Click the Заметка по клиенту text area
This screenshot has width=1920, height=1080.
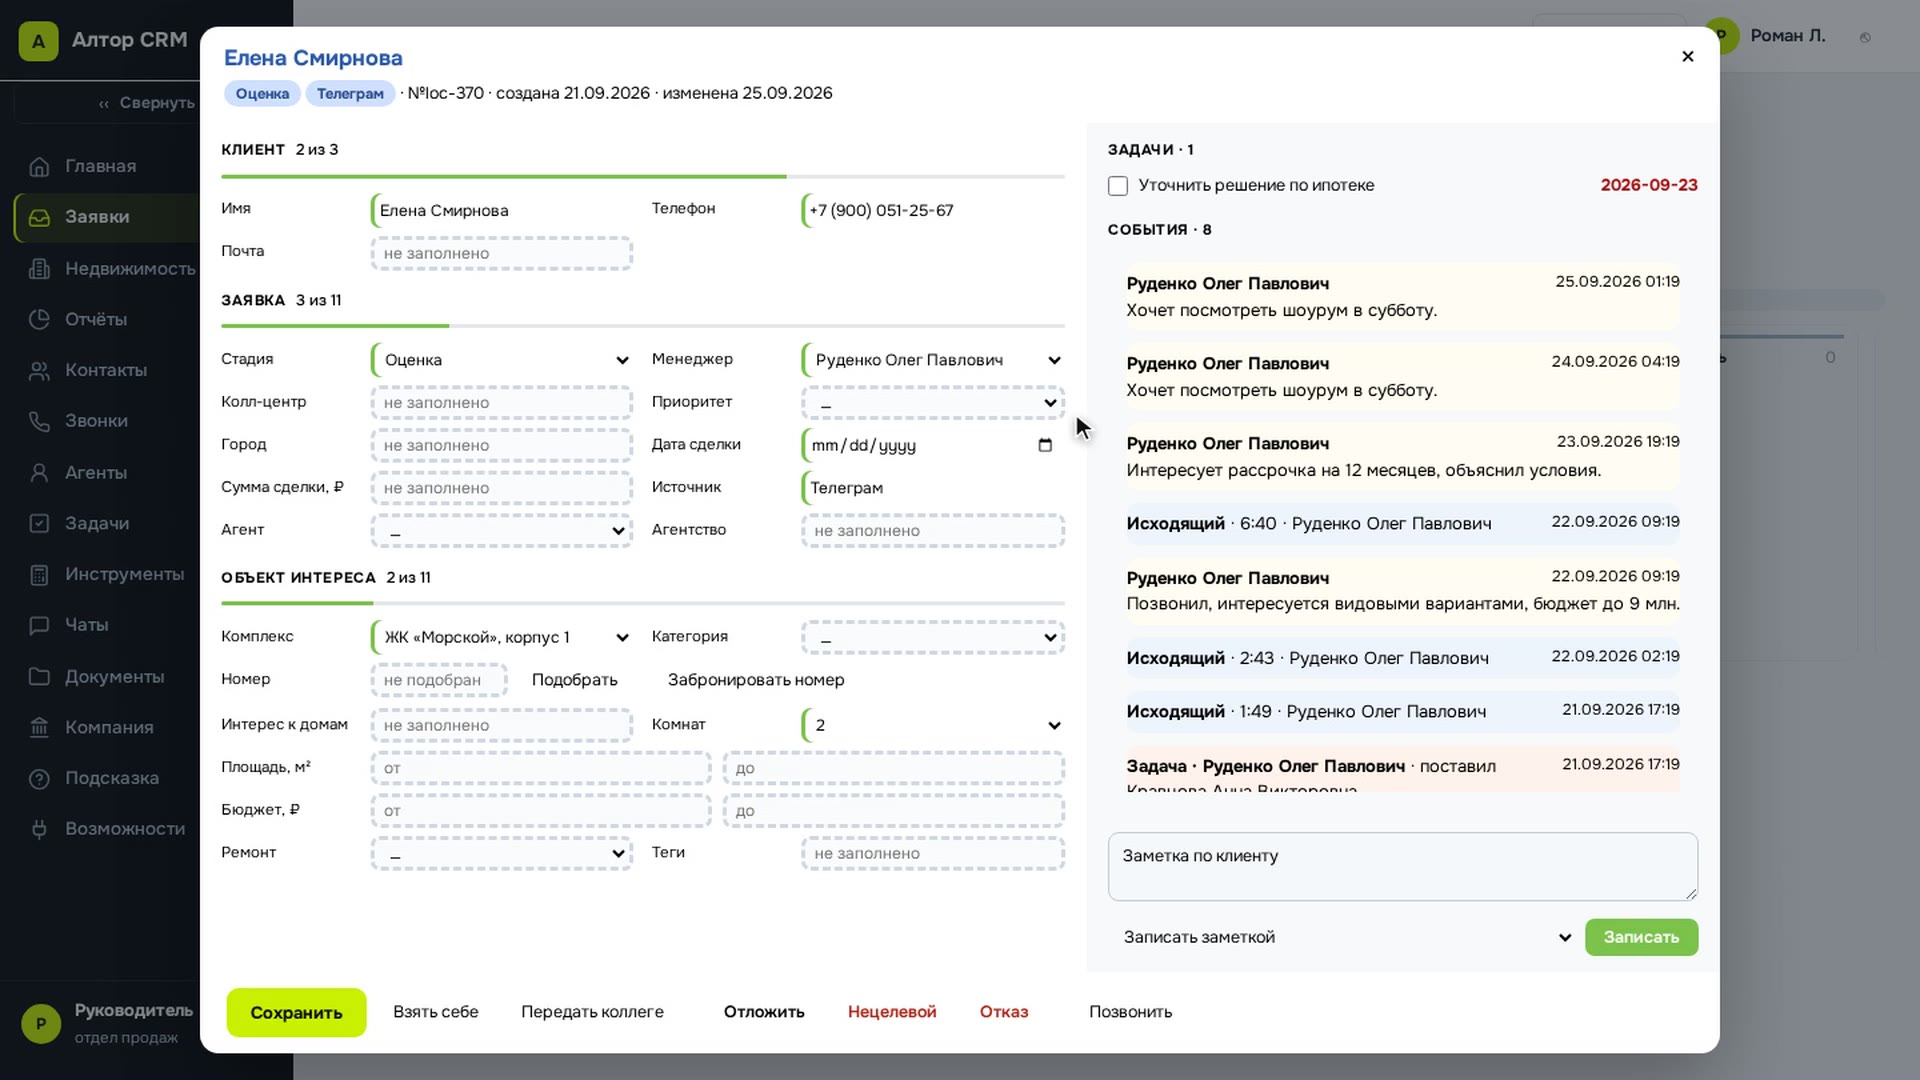(x=1402, y=866)
